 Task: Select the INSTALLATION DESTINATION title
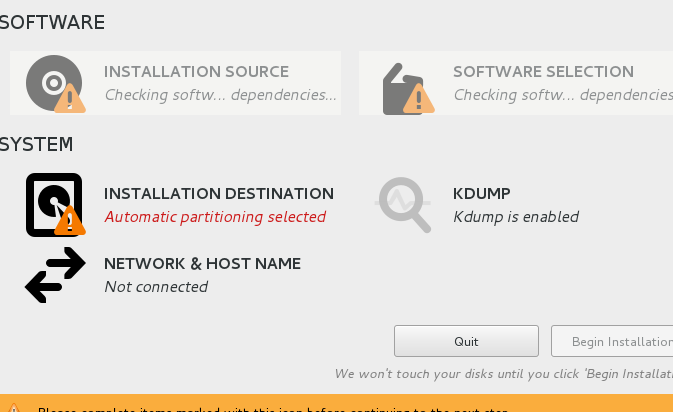pyautogui.click(x=218, y=194)
